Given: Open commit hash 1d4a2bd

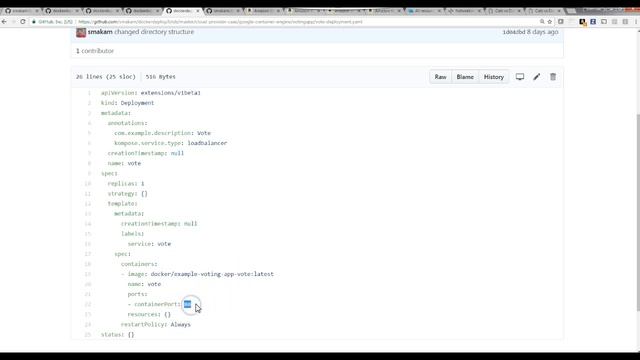Looking at the screenshot, I should tap(514, 32).
